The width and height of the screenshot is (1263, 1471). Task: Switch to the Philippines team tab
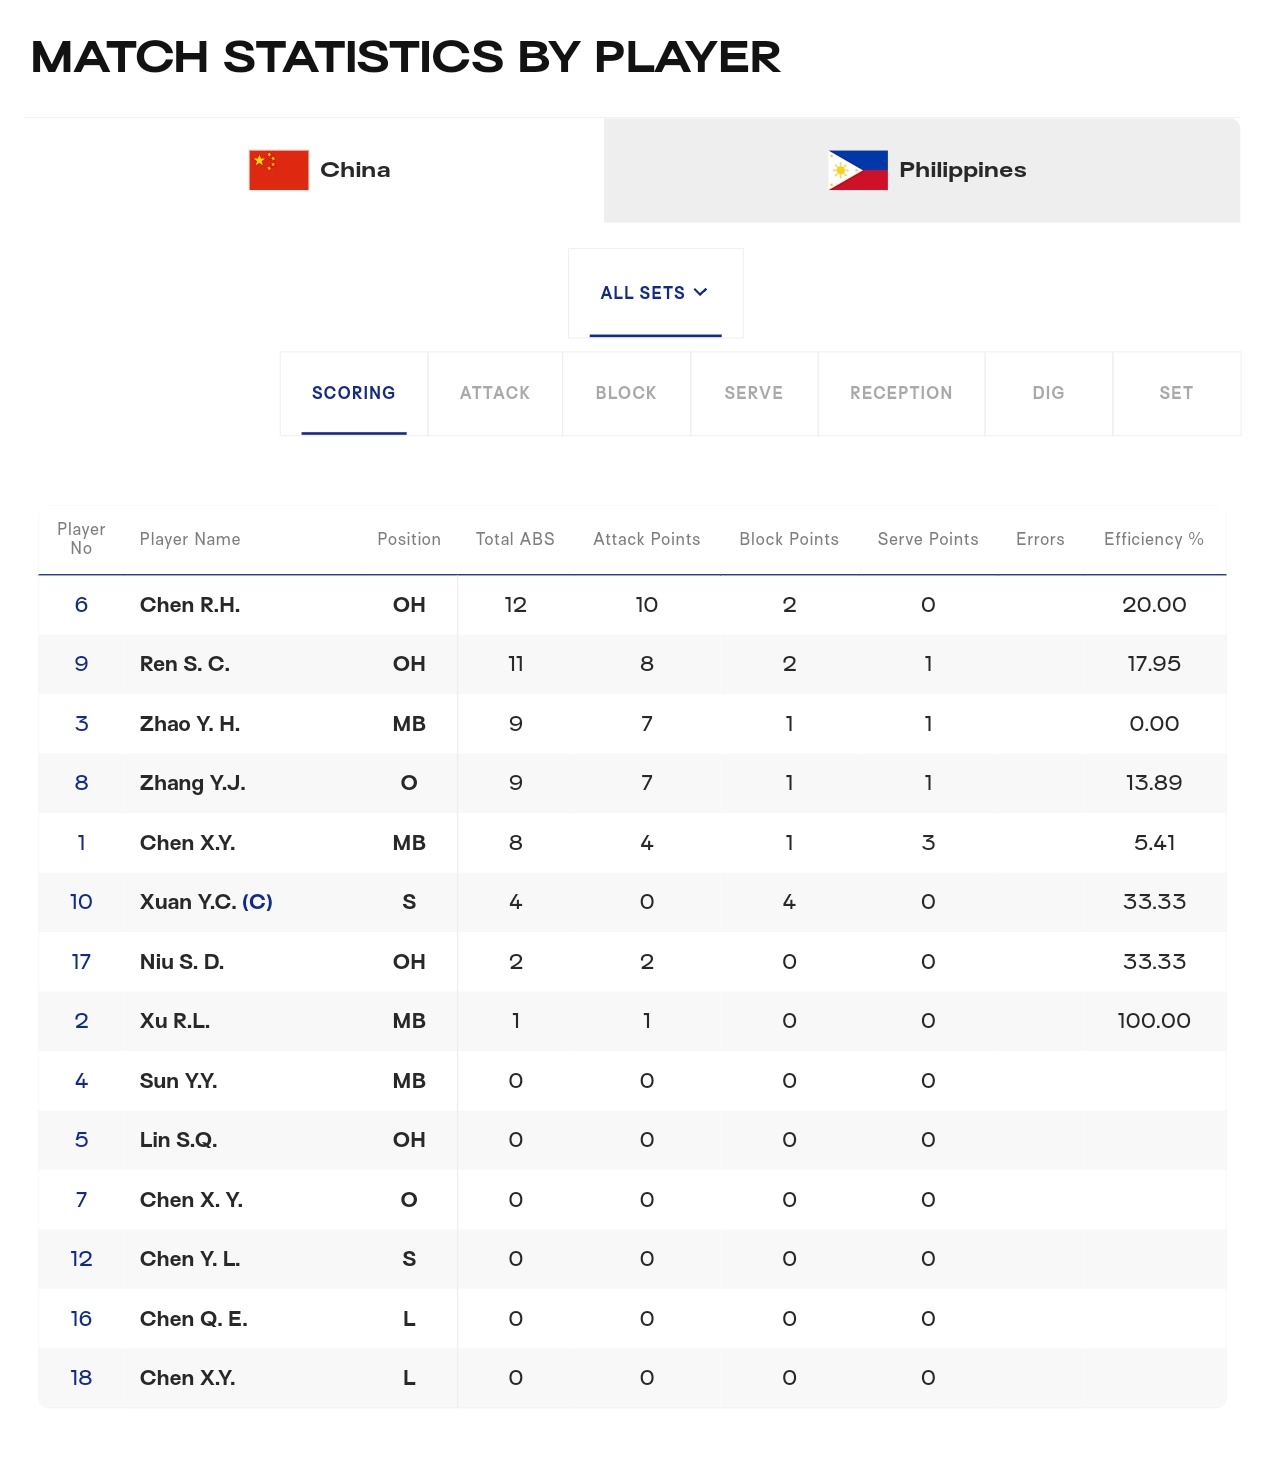(922, 170)
